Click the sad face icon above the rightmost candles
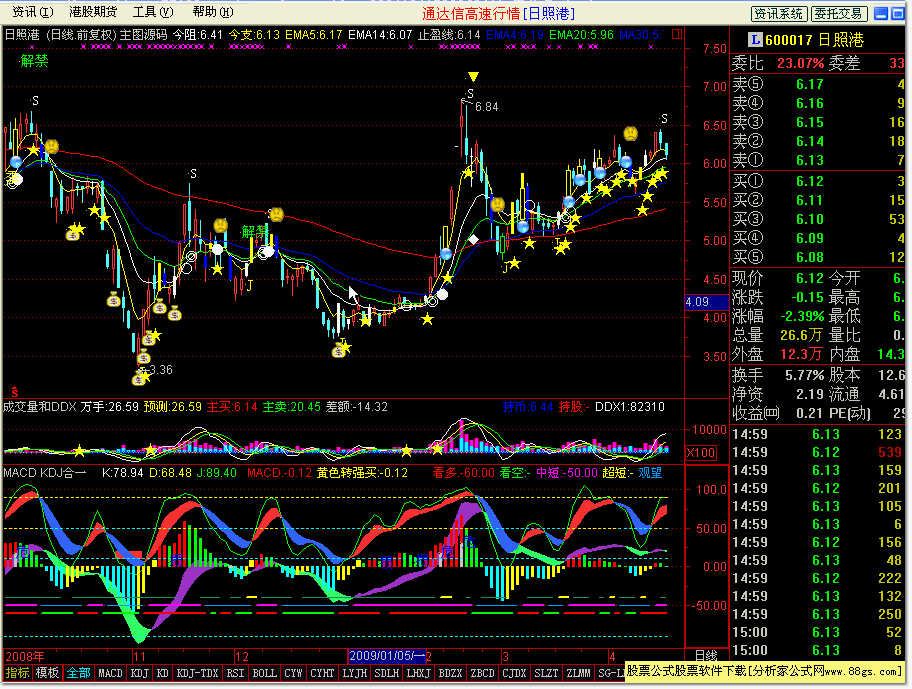This screenshot has height=689, width=912. click(630, 134)
